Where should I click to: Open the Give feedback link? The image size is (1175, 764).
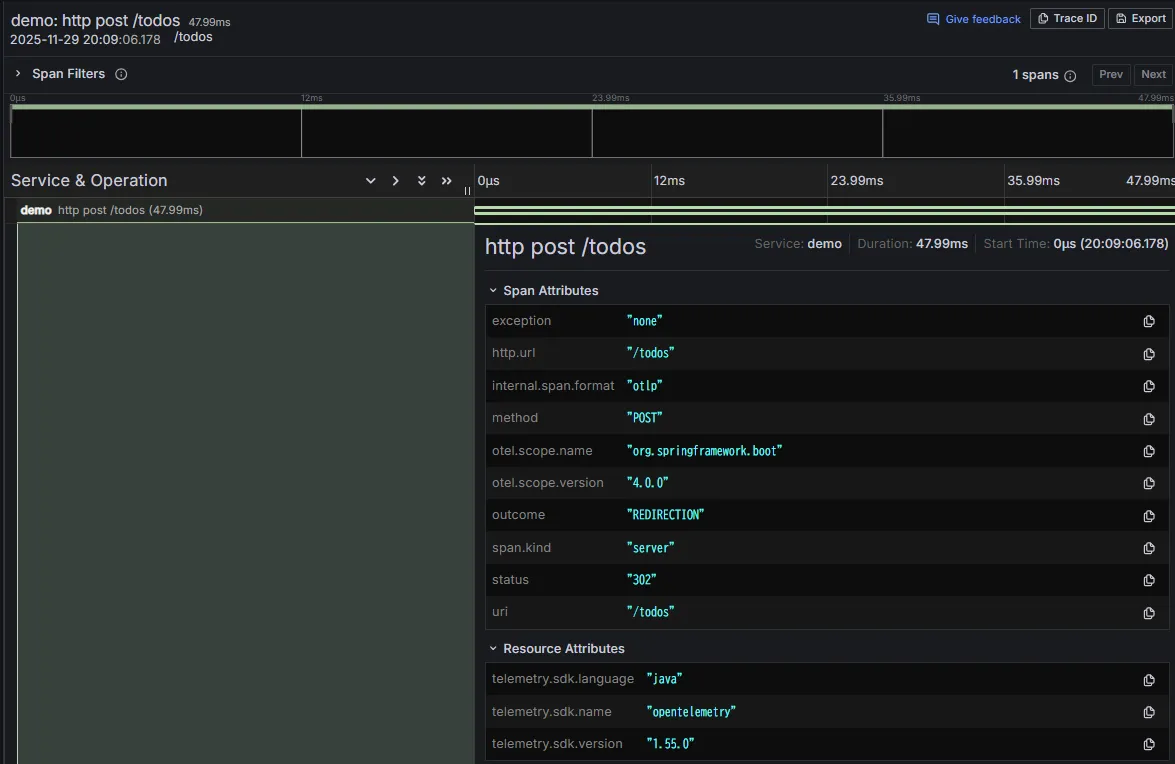click(x=974, y=19)
